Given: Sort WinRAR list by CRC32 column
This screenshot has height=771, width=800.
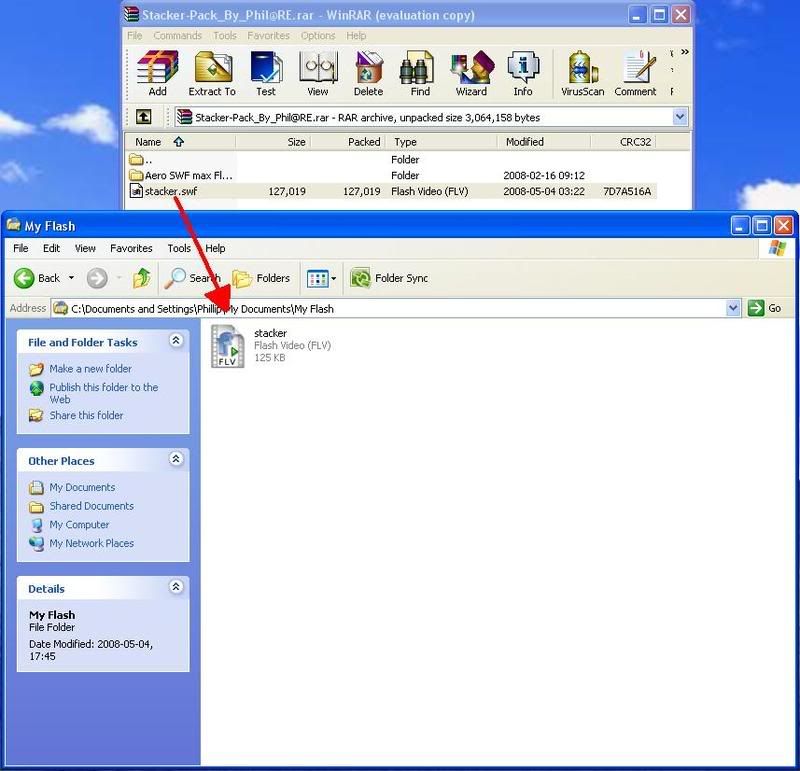Looking at the screenshot, I should [623, 142].
